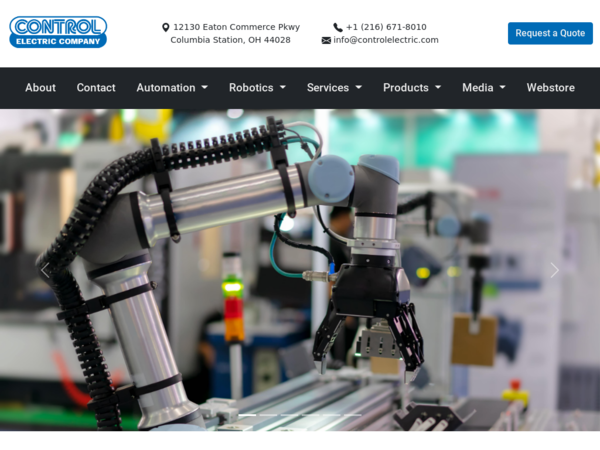Image resolution: width=600 pixels, height=450 pixels.
Task: Click the phone handset icon
Action: point(338,27)
